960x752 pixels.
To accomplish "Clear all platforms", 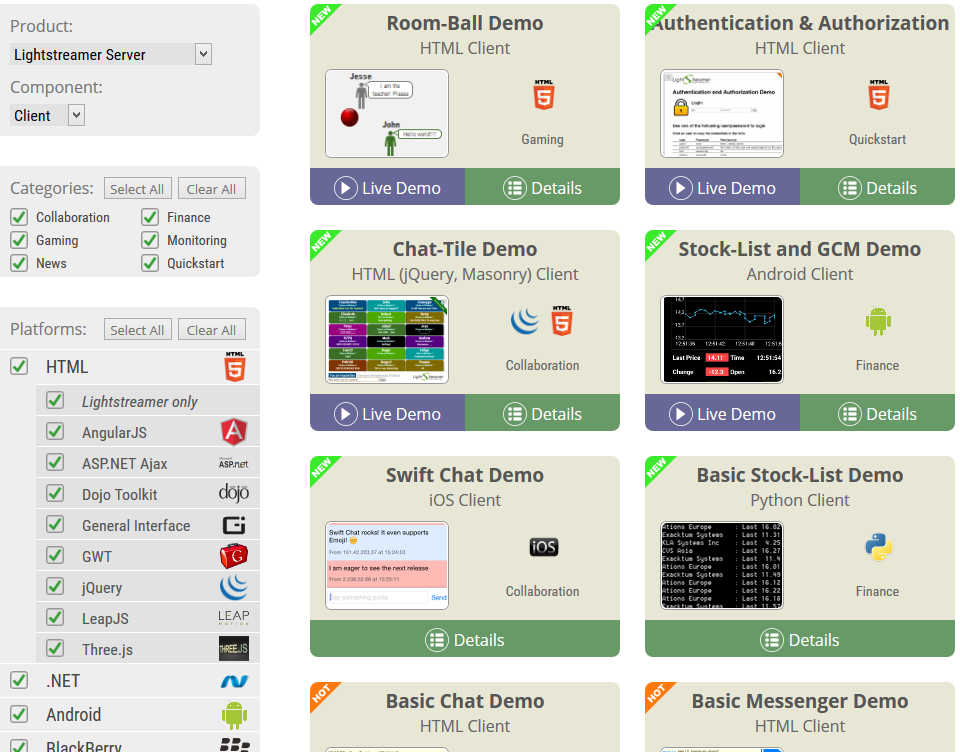I will point(211,329).
